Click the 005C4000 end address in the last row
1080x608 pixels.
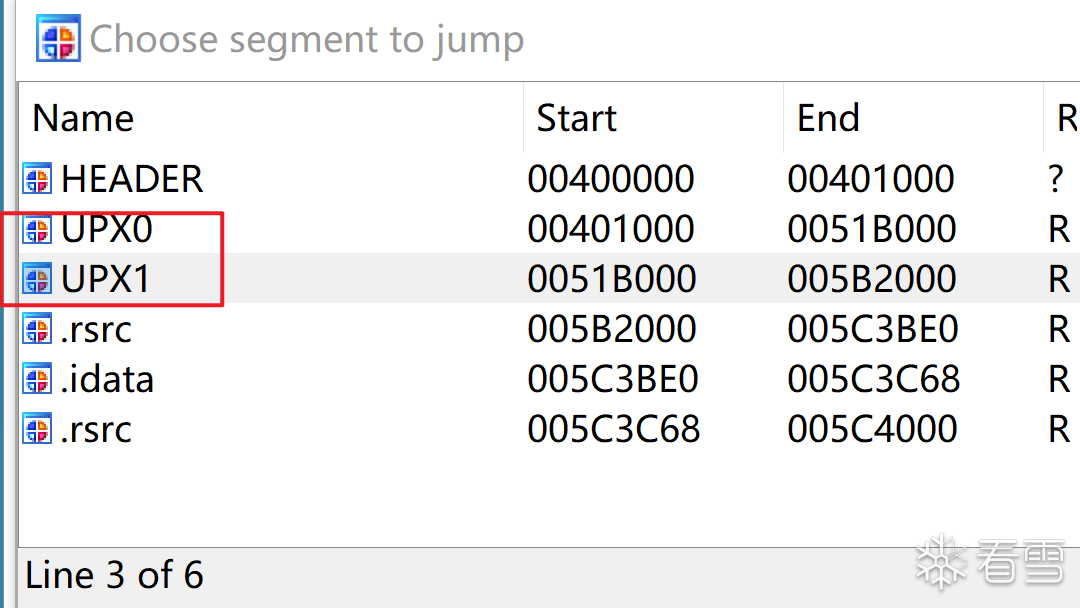pos(872,430)
